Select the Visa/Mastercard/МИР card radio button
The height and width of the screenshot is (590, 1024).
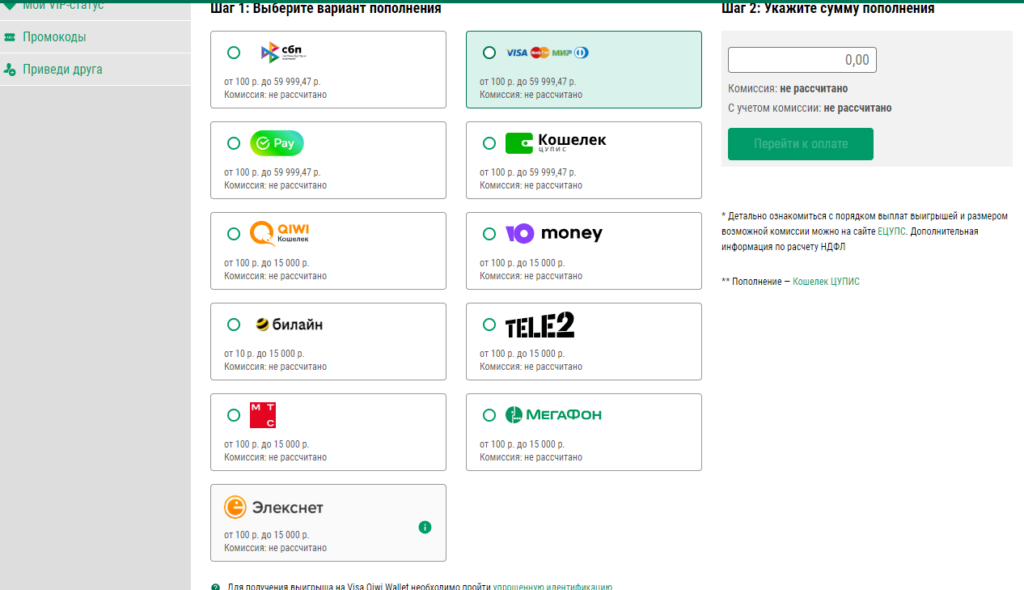pos(488,53)
